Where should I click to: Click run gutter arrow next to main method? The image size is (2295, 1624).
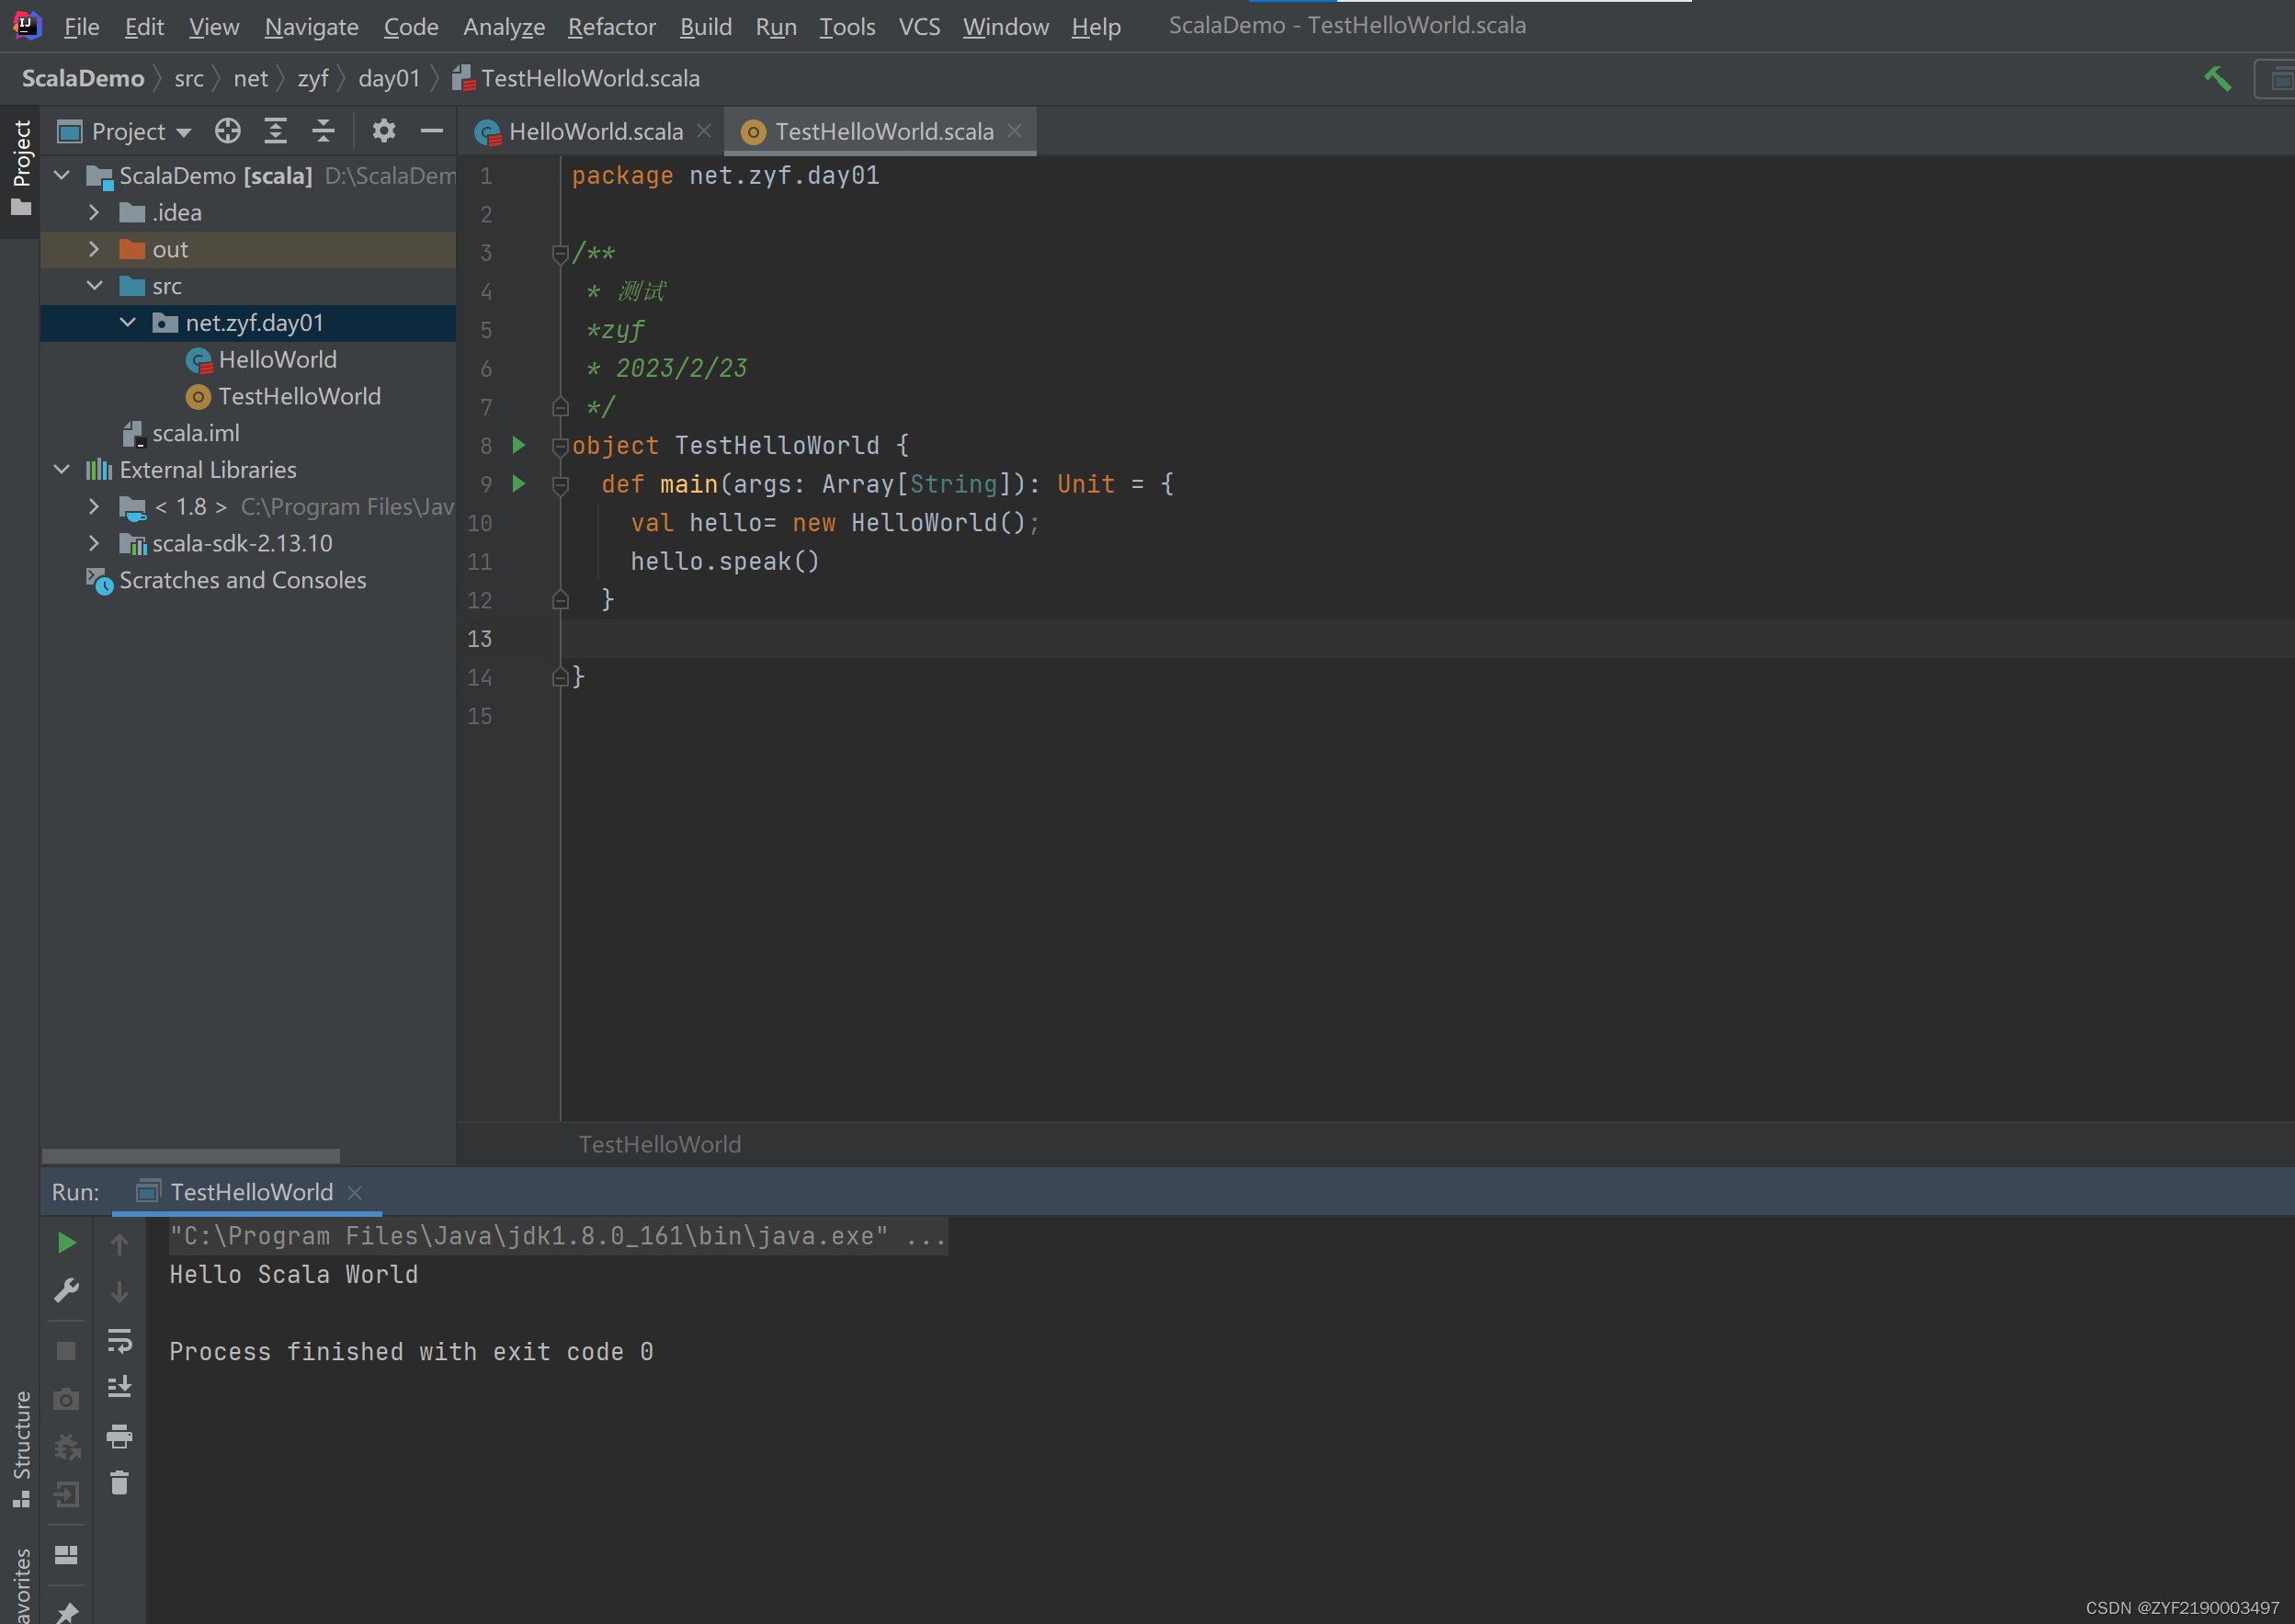[519, 484]
